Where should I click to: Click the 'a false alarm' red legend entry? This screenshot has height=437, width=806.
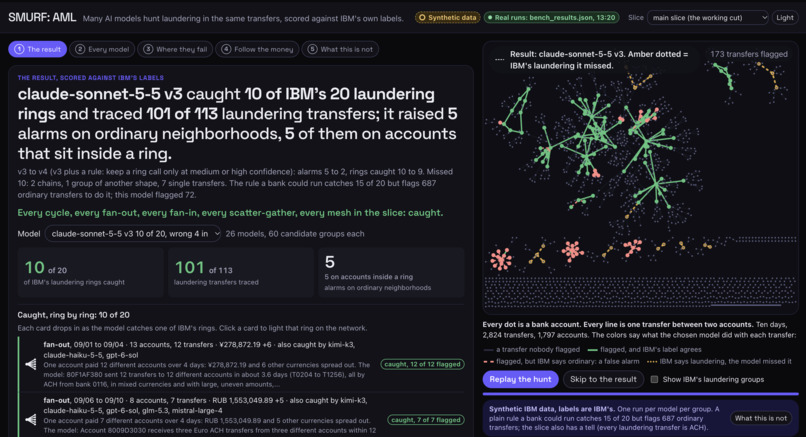tap(561, 361)
